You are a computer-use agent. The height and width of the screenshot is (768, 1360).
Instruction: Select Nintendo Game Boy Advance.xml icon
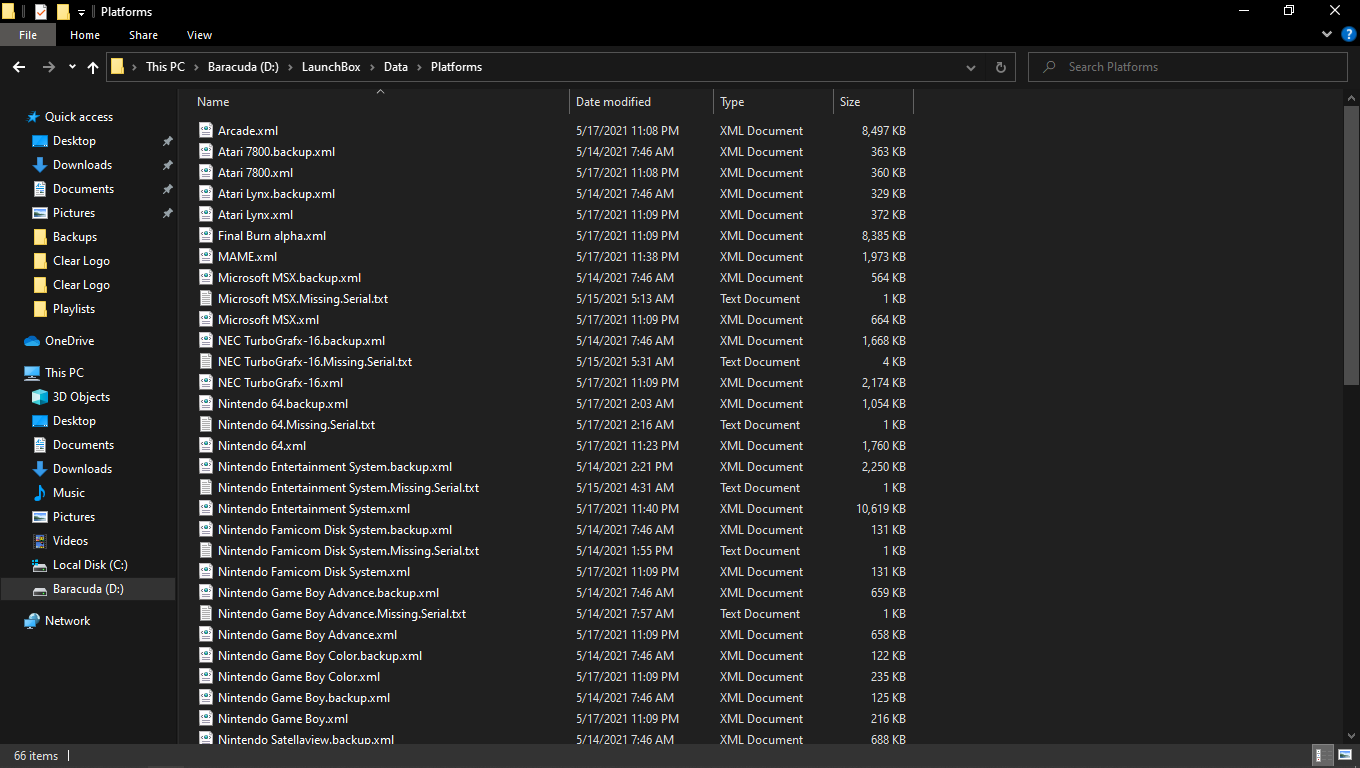click(x=206, y=635)
